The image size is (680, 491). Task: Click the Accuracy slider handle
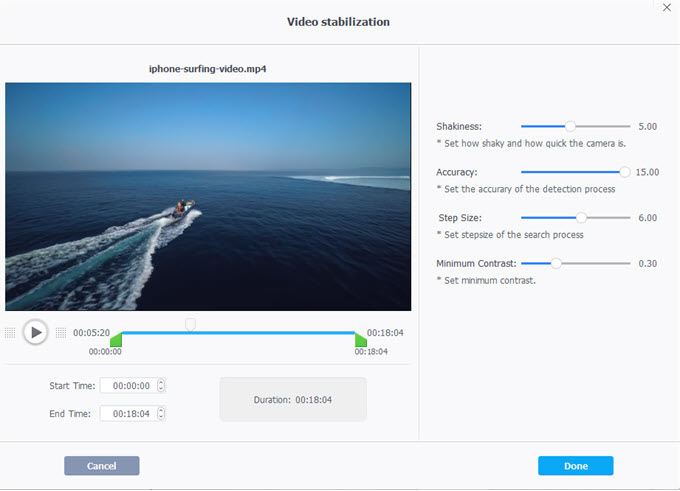[x=624, y=172]
